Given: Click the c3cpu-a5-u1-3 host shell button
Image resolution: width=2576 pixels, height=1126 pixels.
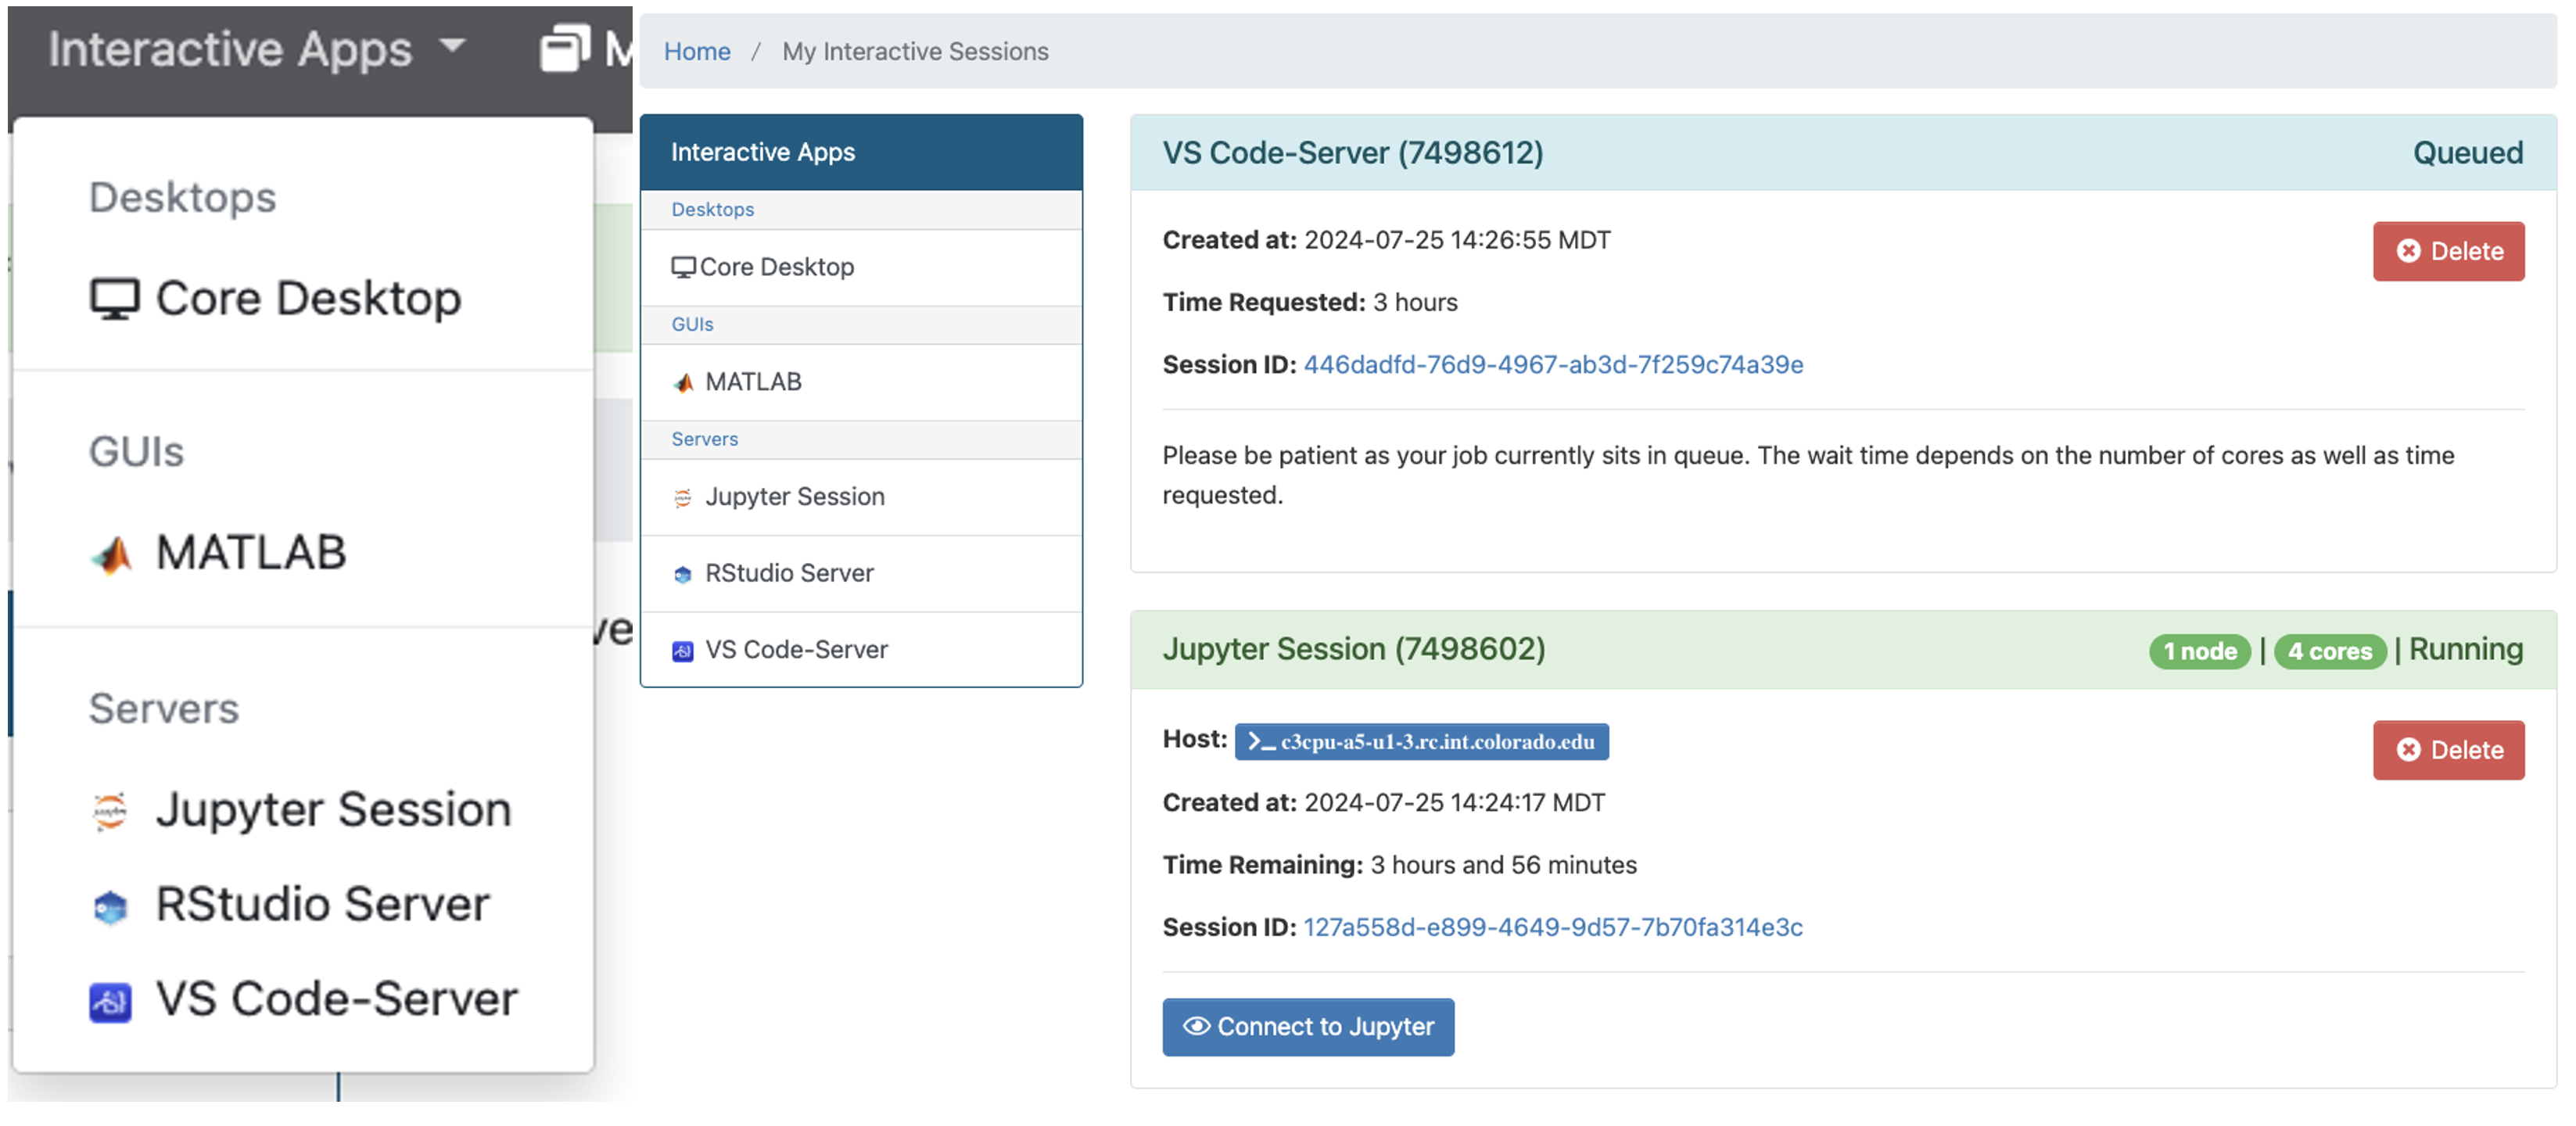Looking at the screenshot, I should [1421, 741].
